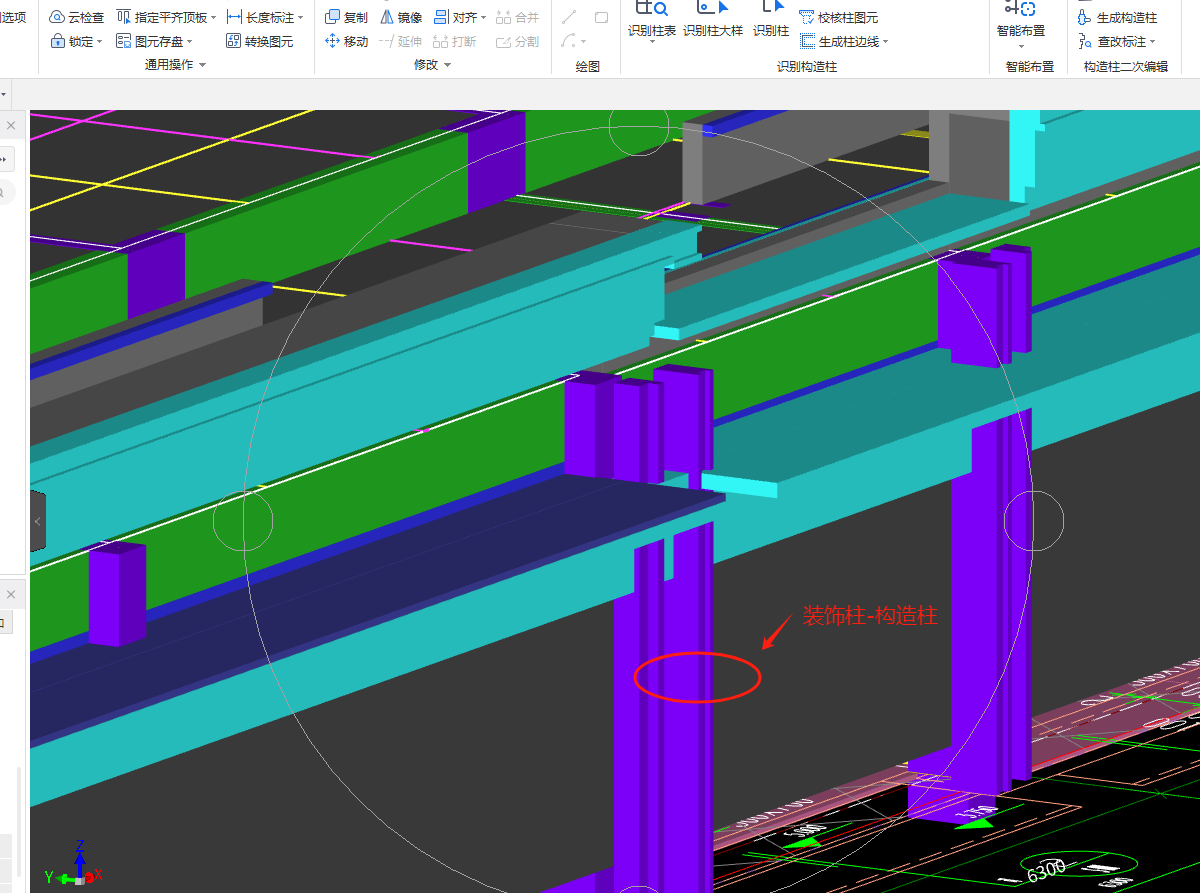The width and height of the screenshot is (1200, 893).
Task: Click the 转换图元 convert tool
Action: pos(260,41)
